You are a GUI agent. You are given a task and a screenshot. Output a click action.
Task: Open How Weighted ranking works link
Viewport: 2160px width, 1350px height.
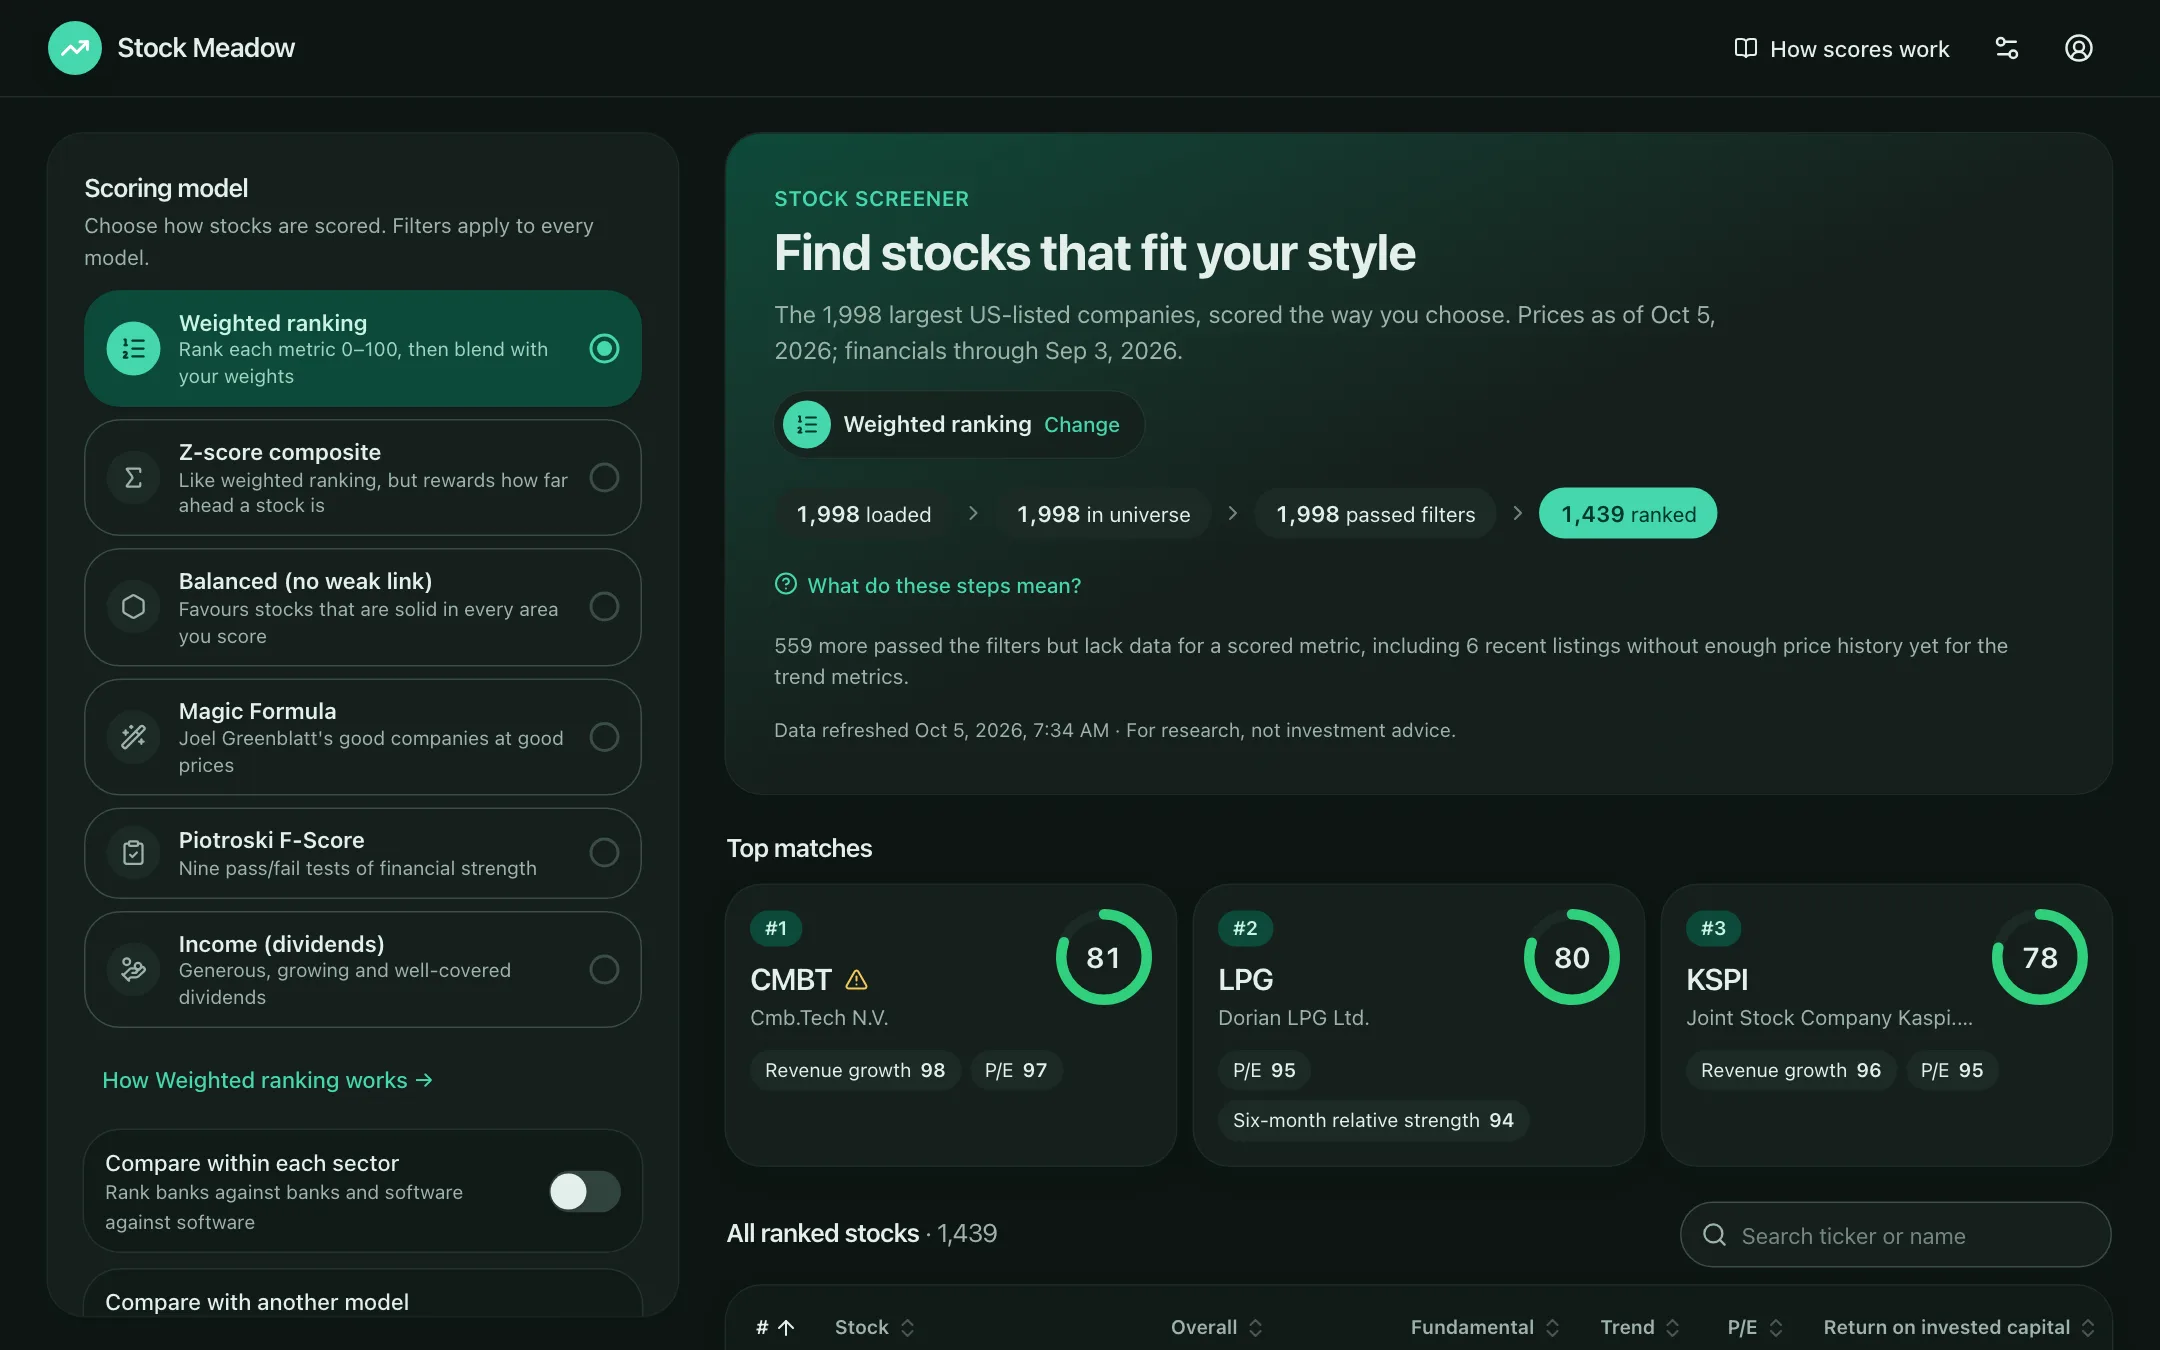(x=268, y=1080)
